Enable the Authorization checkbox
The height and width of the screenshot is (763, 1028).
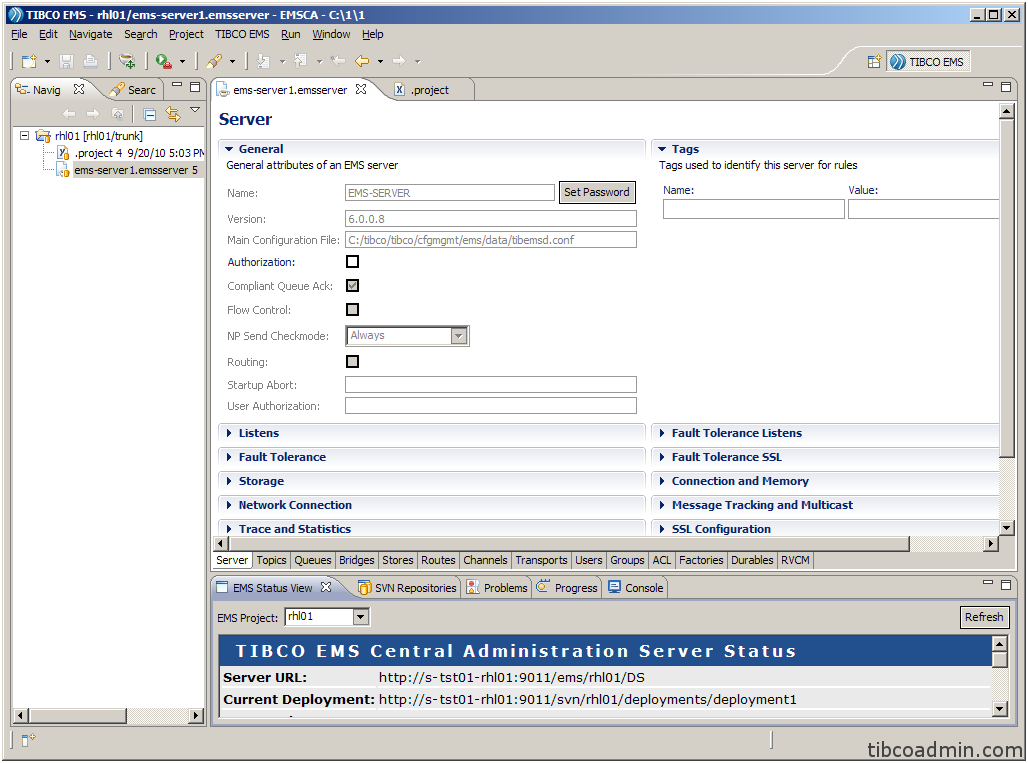353,262
